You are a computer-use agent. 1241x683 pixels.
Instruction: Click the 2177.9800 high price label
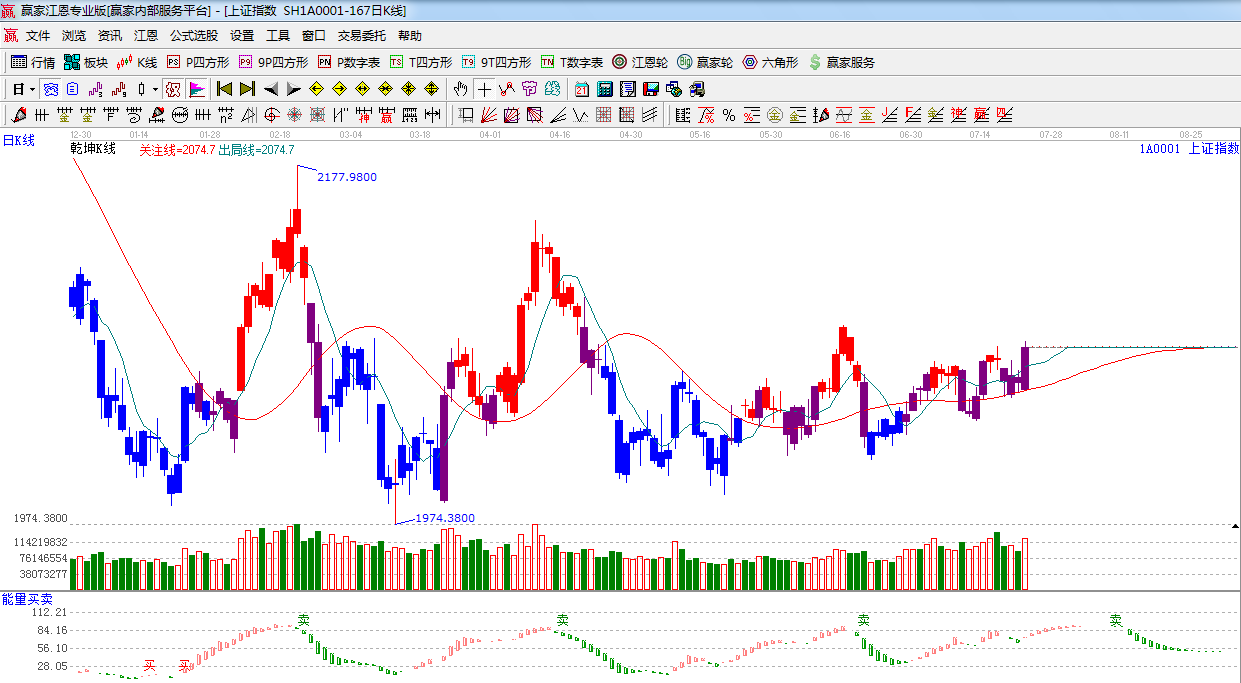tap(347, 177)
